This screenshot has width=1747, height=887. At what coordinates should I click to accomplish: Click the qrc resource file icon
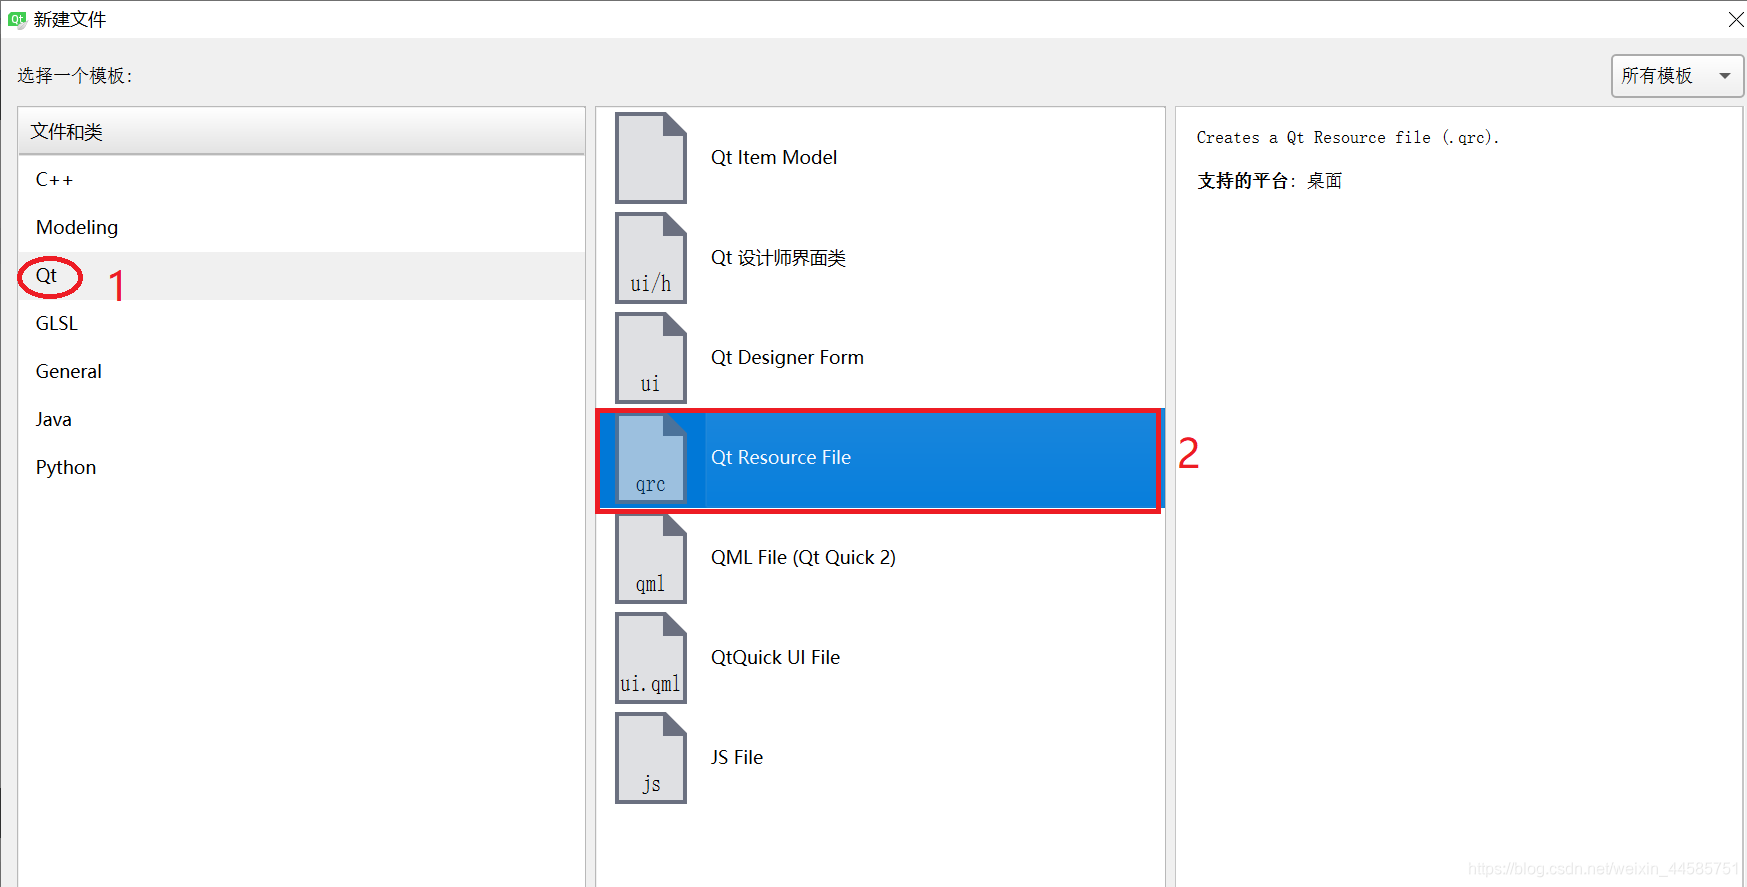click(651, 458)
